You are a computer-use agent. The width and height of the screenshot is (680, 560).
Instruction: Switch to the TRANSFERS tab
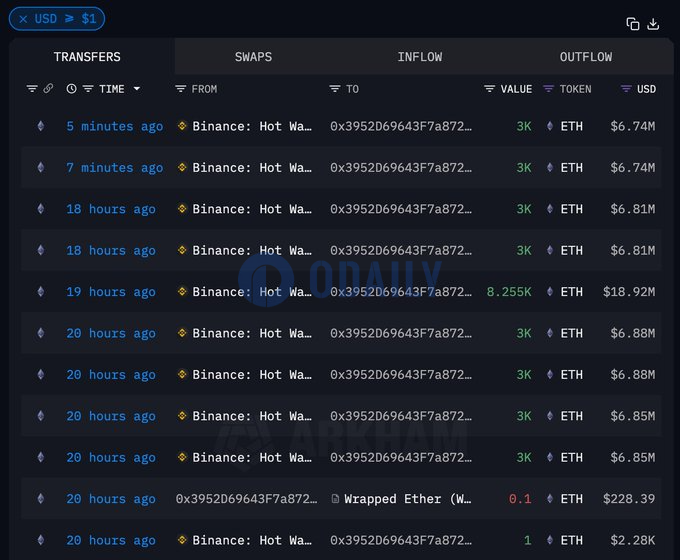87,57
